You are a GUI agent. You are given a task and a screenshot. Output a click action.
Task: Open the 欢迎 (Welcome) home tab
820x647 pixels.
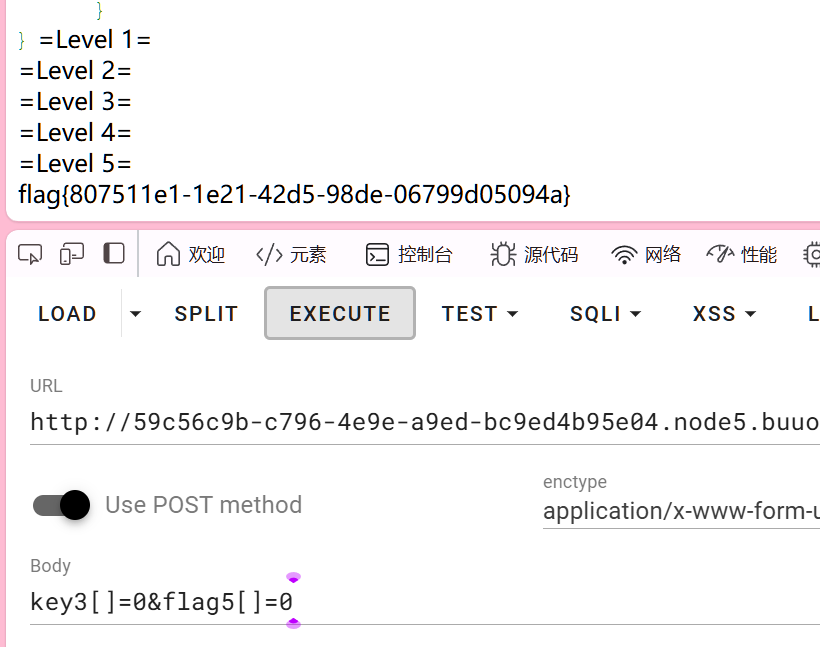pos(191,255)
